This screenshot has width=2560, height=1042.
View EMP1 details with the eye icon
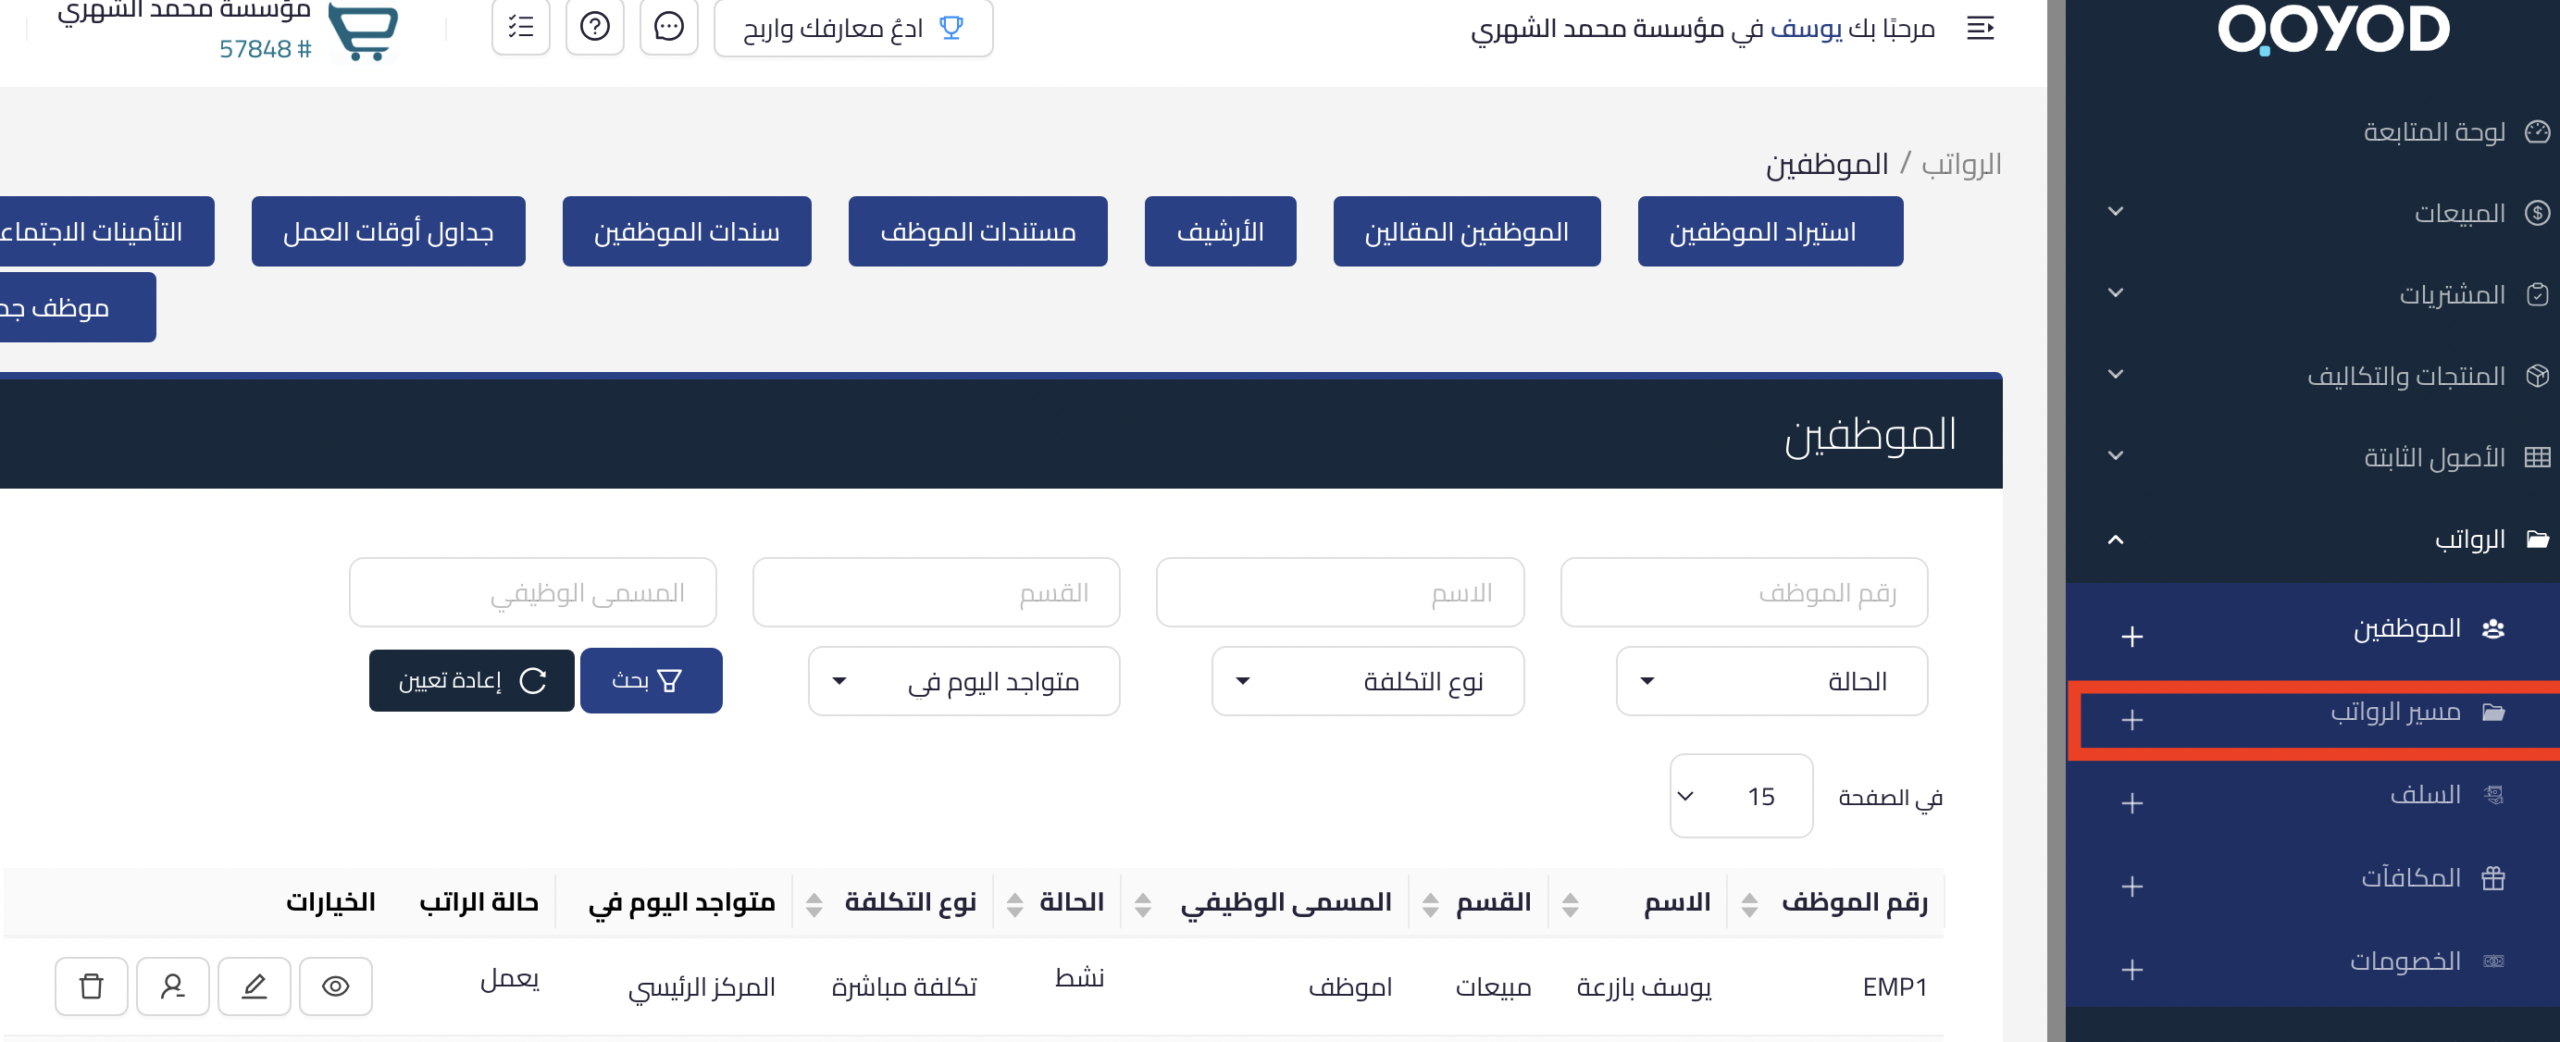coord(336,986)
